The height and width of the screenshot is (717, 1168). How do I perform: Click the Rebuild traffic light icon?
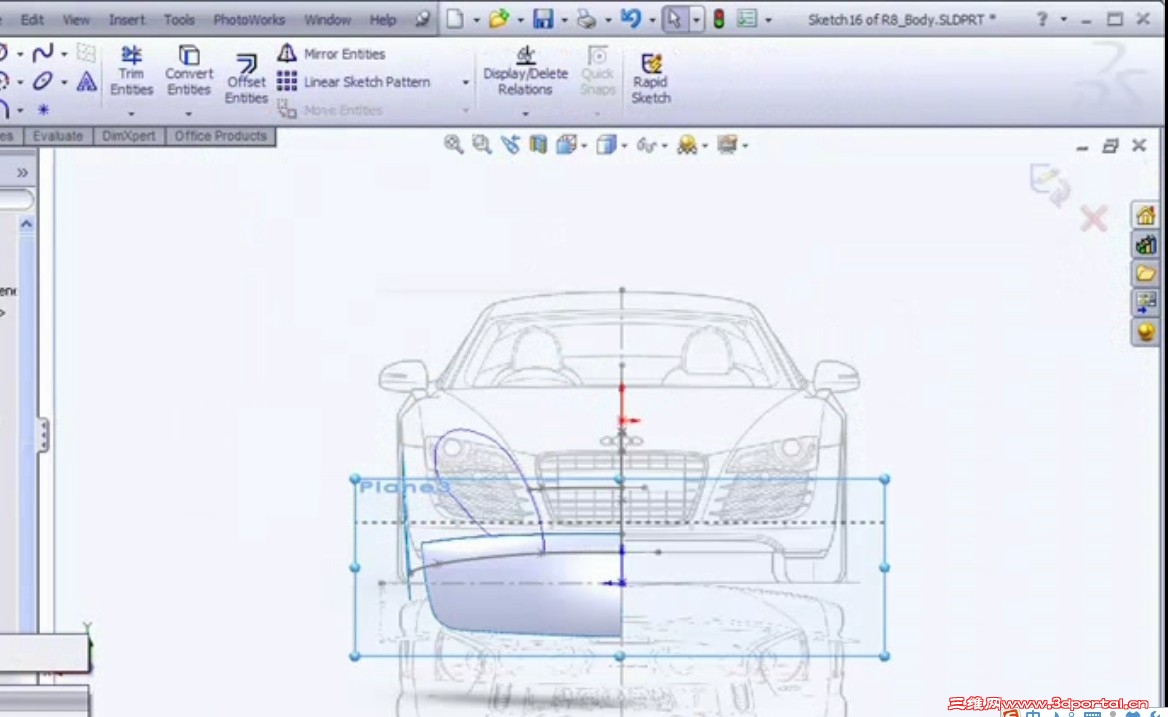click(719, 19)
